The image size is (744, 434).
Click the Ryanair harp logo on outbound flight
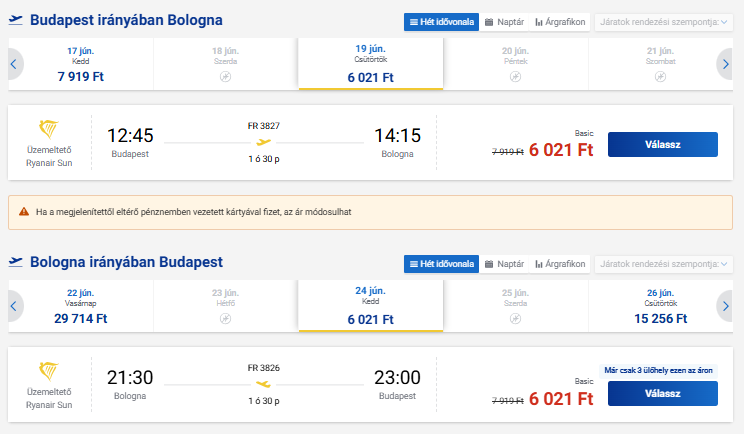pyautogui.click(x=48, y=129)
